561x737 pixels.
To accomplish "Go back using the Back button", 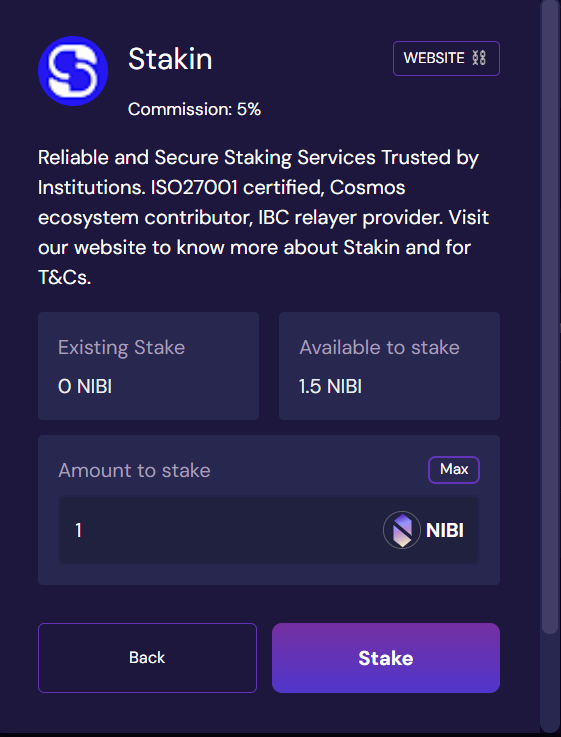I will pyautogui.click(x=148, y=658).
